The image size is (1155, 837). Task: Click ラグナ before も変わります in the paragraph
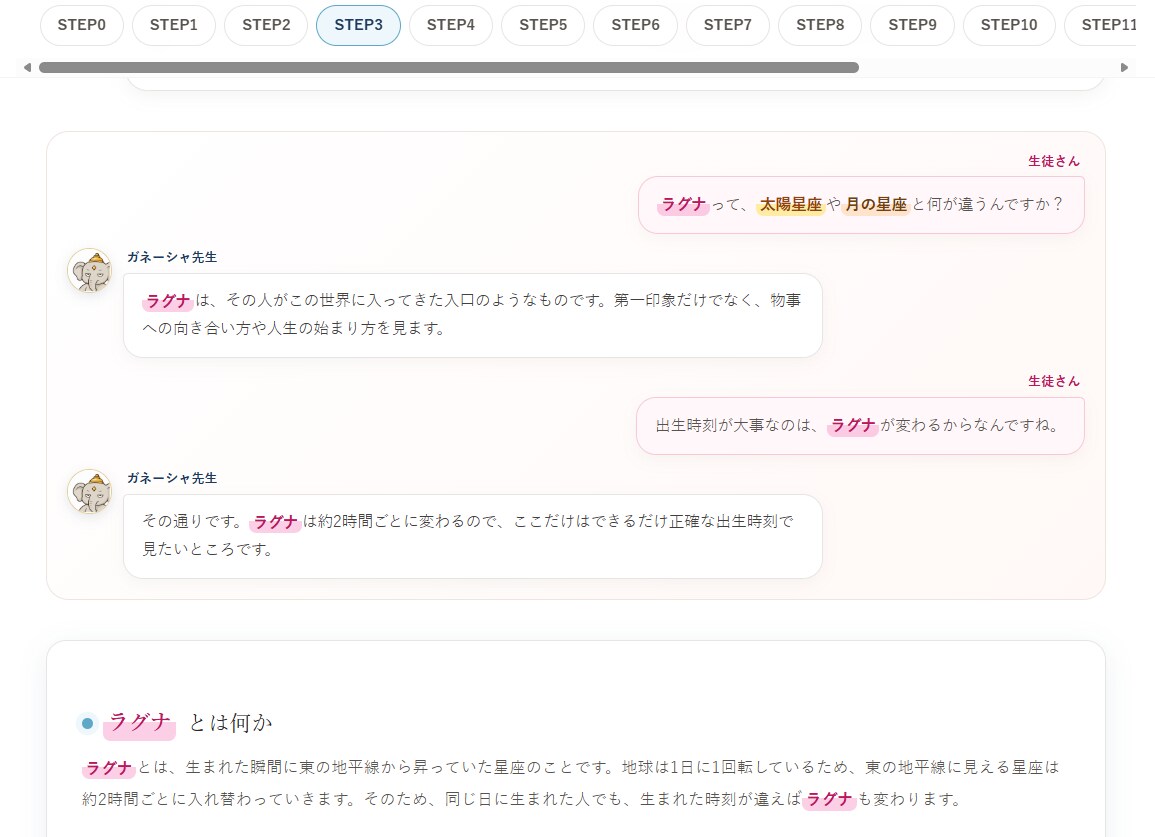click(829, 799)
